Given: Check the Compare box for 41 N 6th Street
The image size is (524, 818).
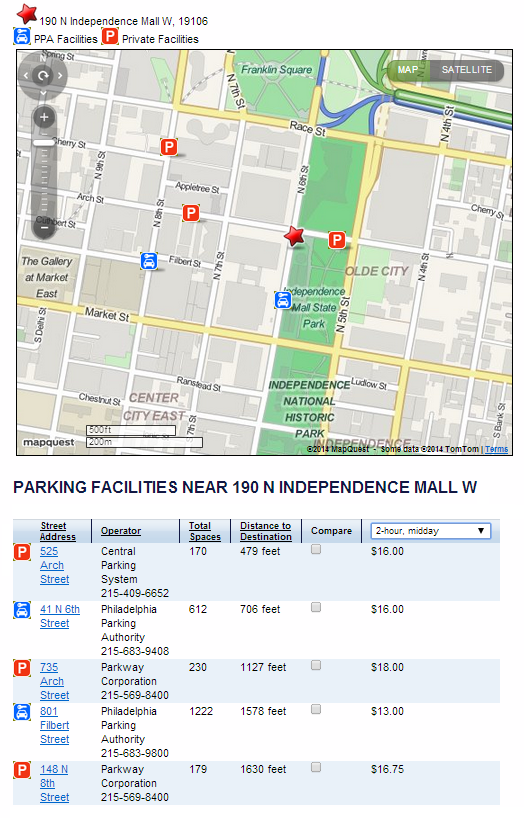Looking at the screenshot, I should pyautogui.click(x=316, y=607).
